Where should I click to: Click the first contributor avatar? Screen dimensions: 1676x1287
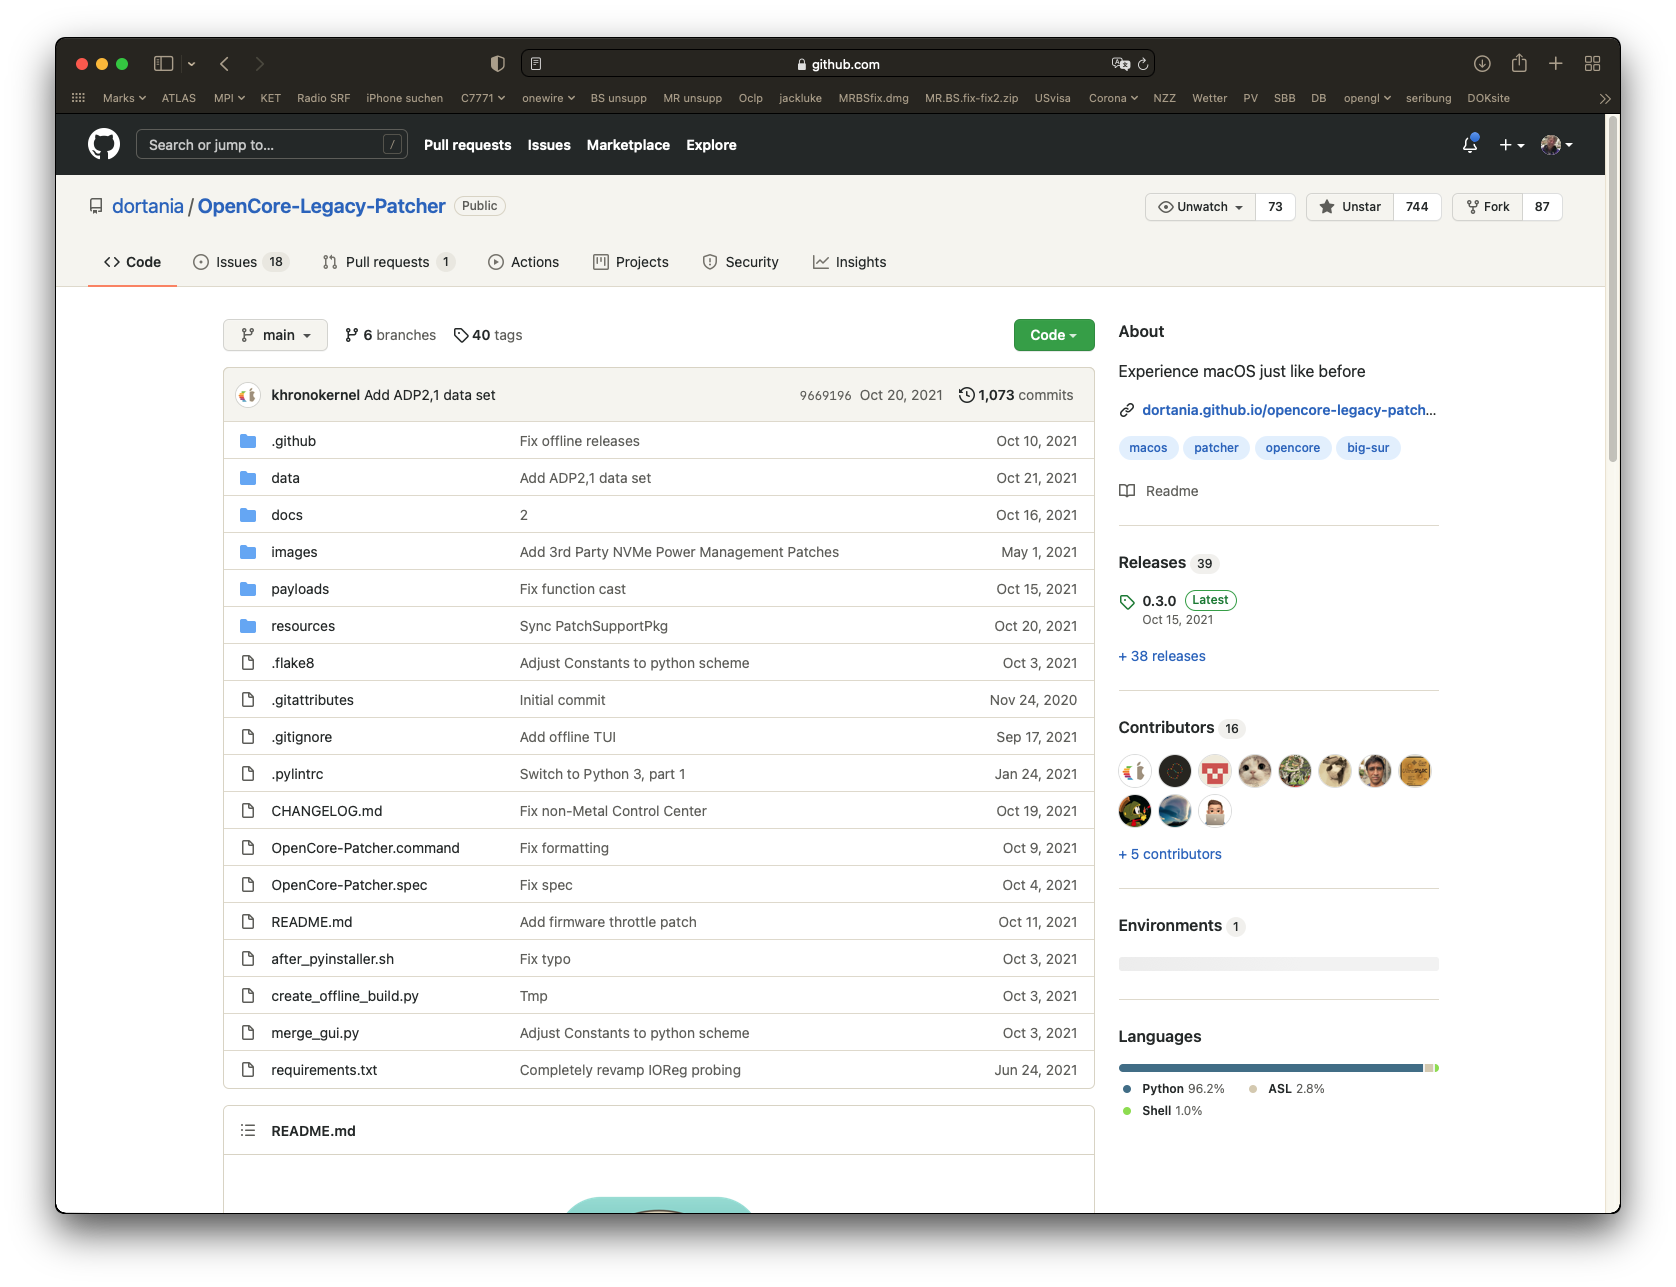pos(1135,771)
